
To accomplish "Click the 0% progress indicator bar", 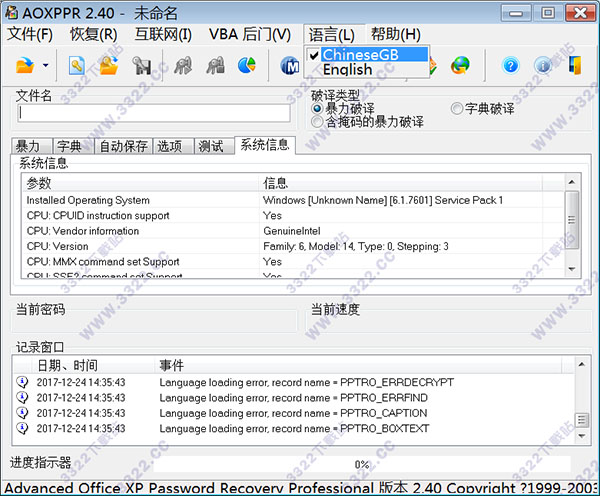I will point(362,464).
